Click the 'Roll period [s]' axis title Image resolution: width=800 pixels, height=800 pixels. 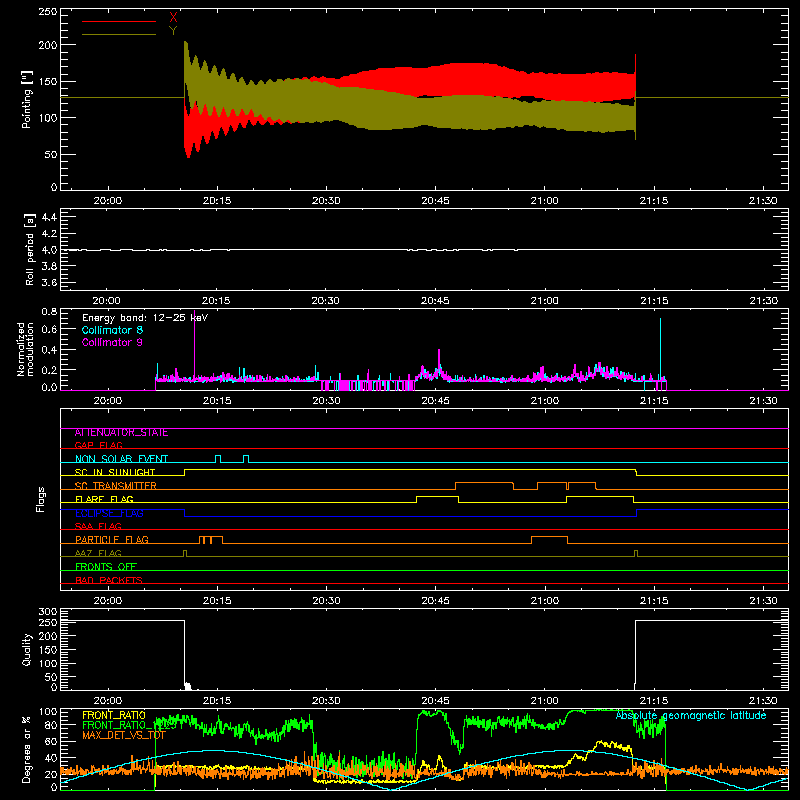pos(29,249)
